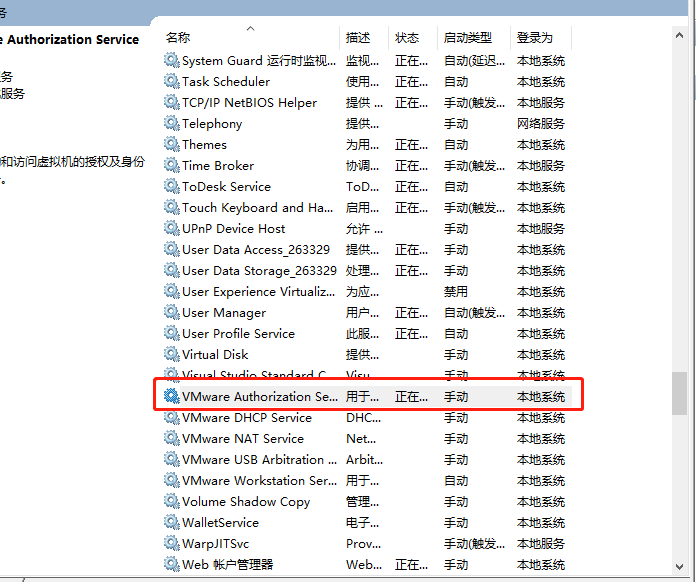Click the Arbit... description of VMware USB Arbitration

pos(364,459)
